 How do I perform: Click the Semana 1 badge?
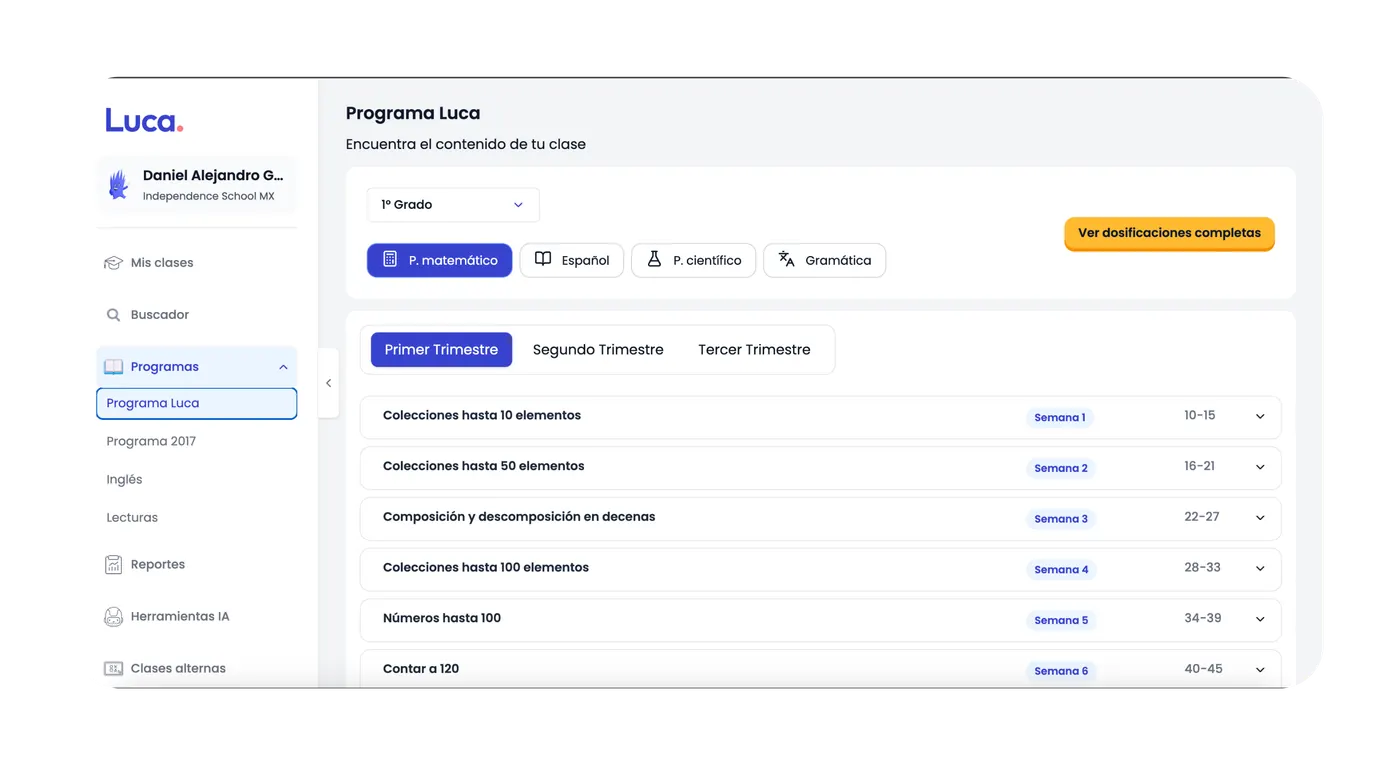tap(1060, 418)
